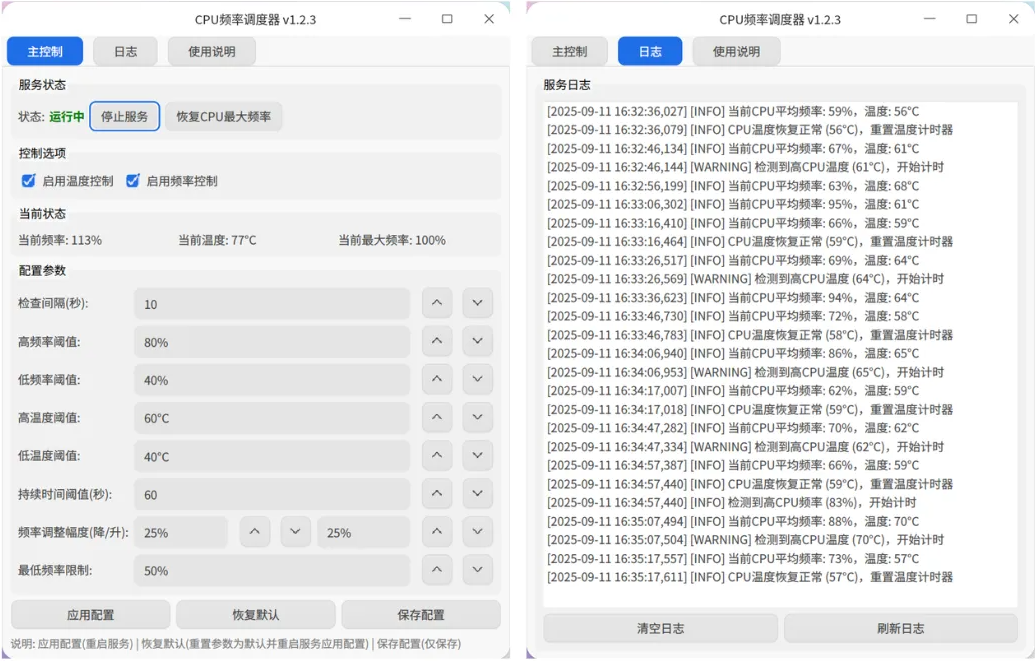Lower 持续时间阈值(秒) via down arrow
1035x661 pixels.
point(477,494)
